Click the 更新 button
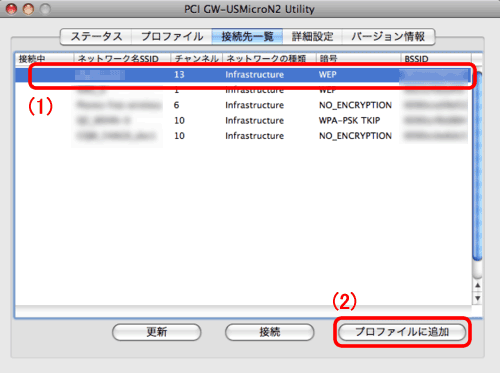Screen dimensions: 500x373 pos(157,332)
